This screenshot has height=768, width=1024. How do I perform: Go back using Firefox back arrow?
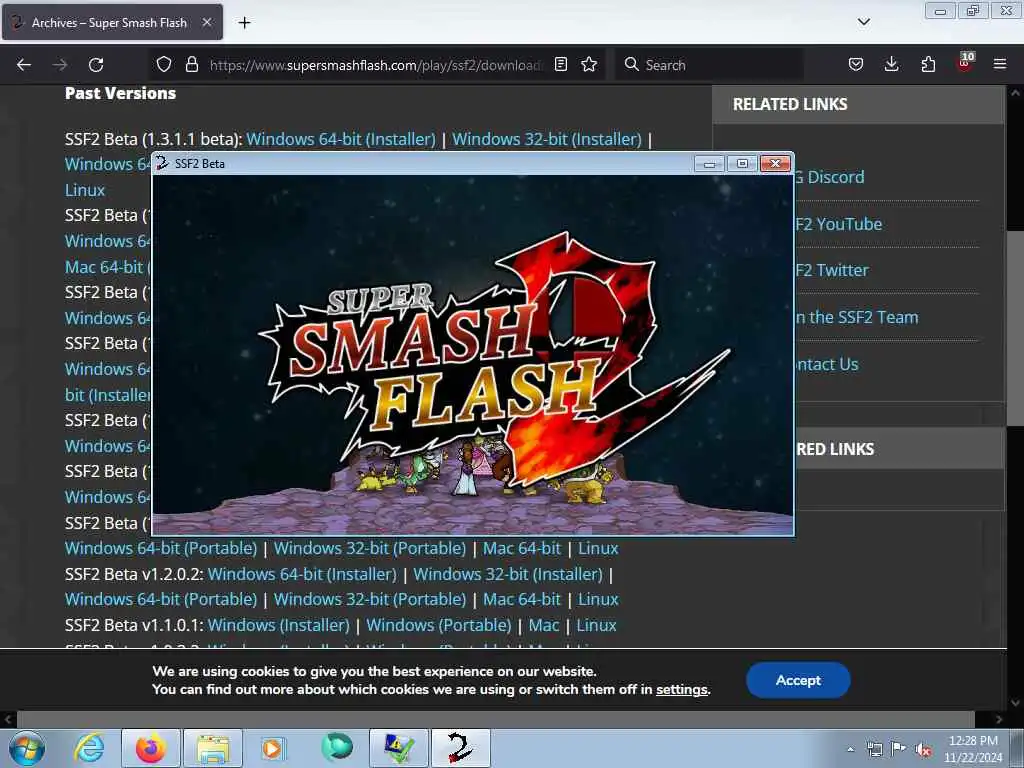coord(24,65)
